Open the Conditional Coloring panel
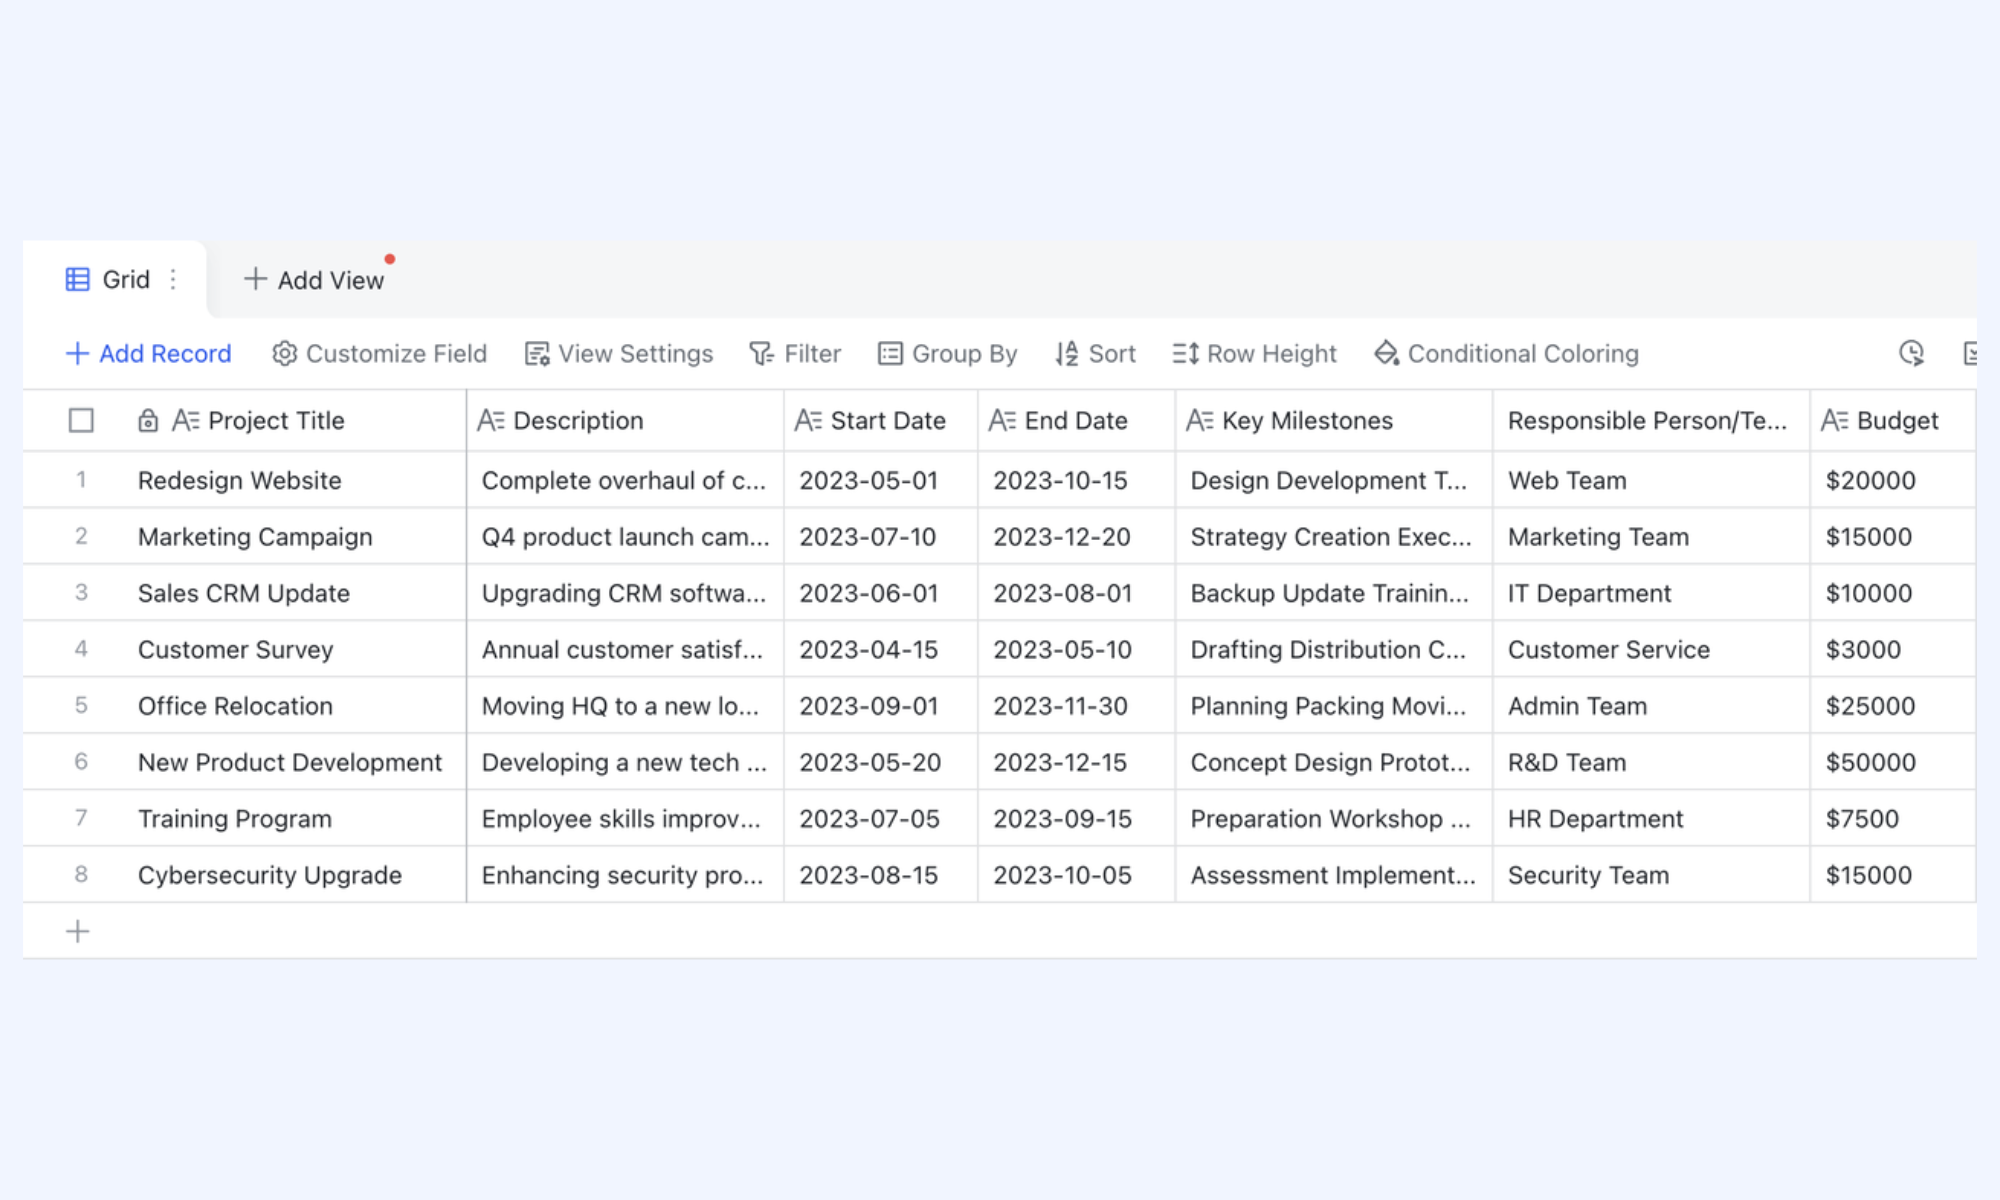The image size is (2000, 1200). click(1506, 354)
